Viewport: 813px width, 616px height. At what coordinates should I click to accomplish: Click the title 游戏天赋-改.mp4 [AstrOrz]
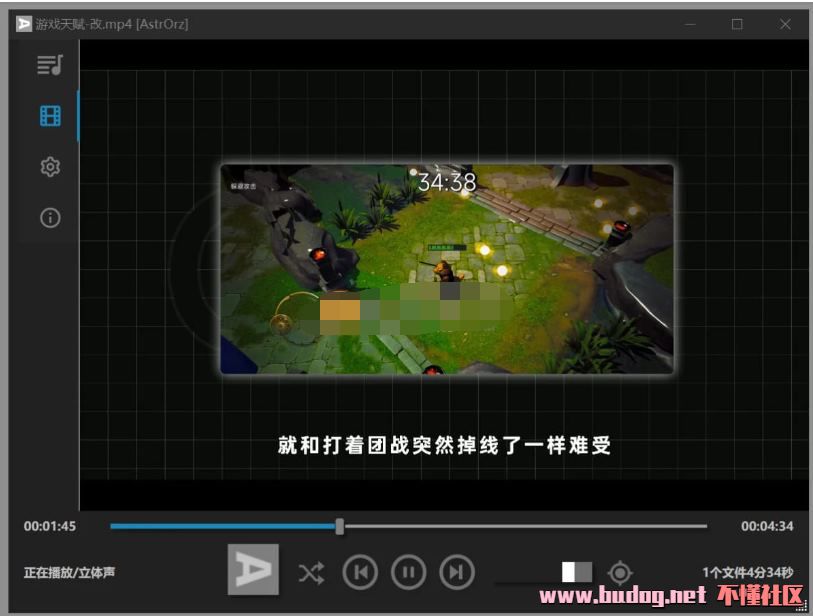pos(112,24)
